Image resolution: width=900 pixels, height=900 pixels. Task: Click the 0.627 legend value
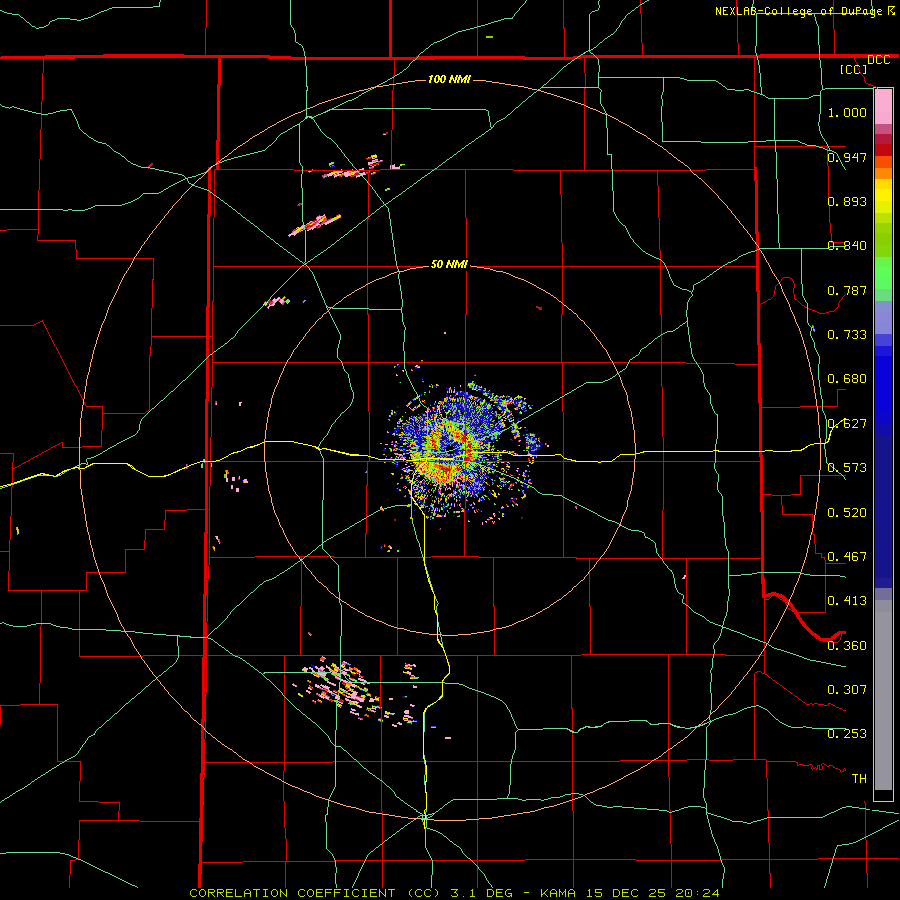[x=847, y=424]
